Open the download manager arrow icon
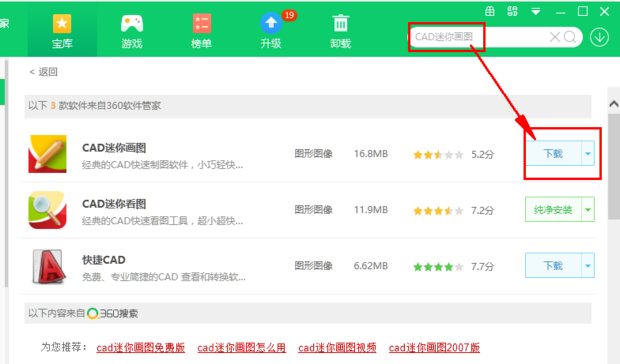The width and height of the screenshot is (620, 364). [599, 37]
